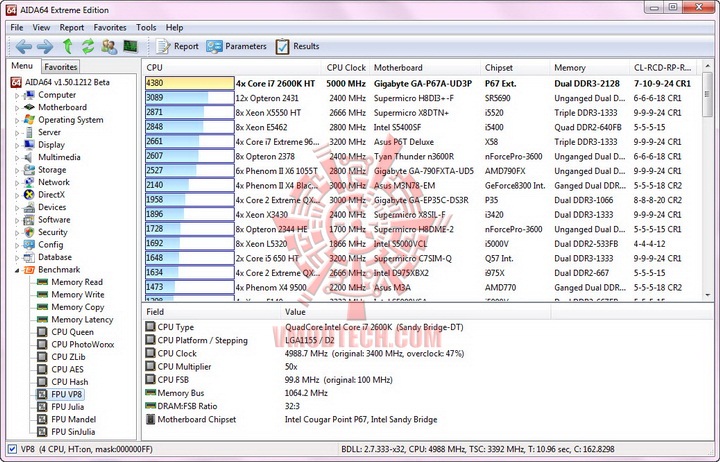Select the Config icon in the tree
This screenshot has width=720, height=462.
(x=29, y=245)
